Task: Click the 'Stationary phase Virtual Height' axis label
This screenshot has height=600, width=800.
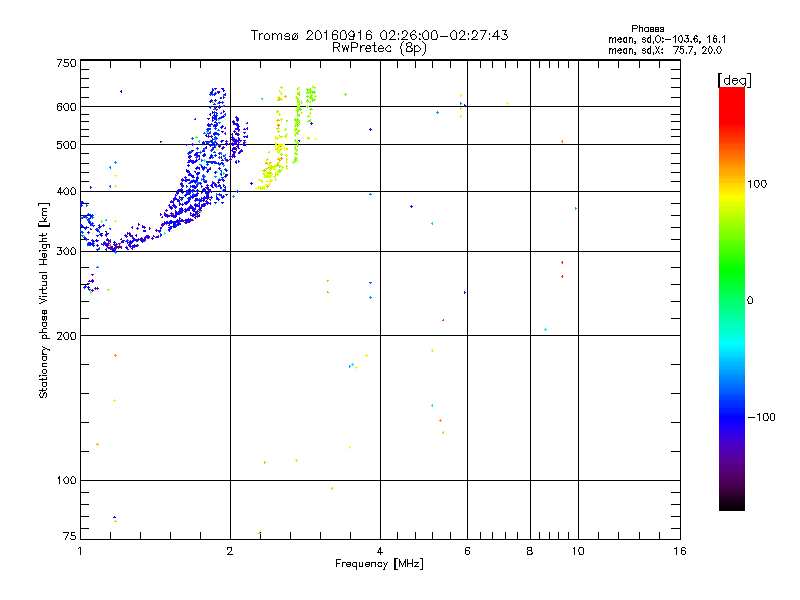Action: [x=43, y=300]
